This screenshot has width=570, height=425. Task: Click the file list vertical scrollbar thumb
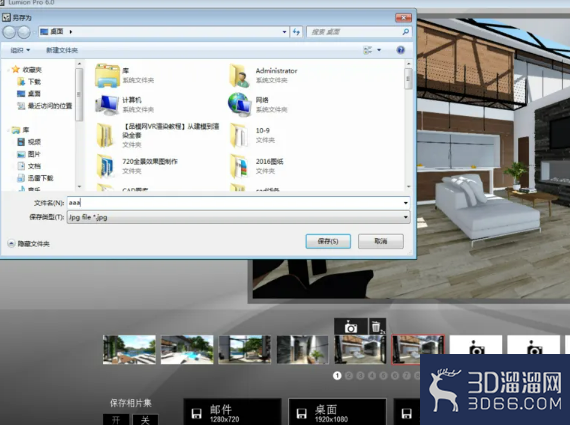[x=408, y=79]
